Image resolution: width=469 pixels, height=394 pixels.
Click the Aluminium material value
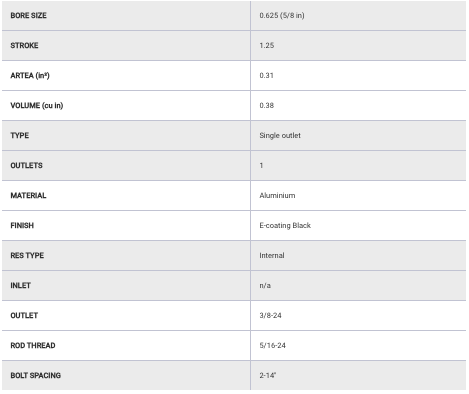coord(277,195)
